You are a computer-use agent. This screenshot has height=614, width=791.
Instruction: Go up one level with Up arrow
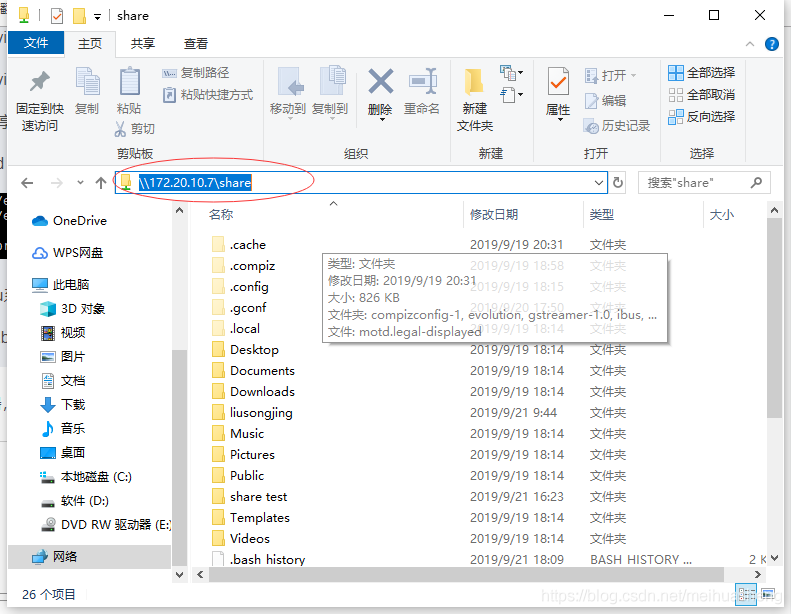(x=101, y=183)
